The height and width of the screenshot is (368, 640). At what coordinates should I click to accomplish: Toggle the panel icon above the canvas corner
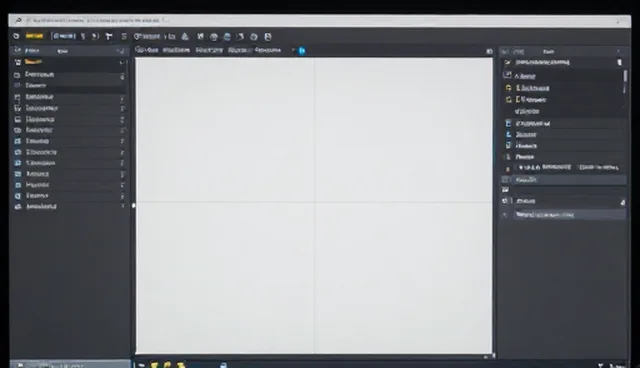point(489,51)
